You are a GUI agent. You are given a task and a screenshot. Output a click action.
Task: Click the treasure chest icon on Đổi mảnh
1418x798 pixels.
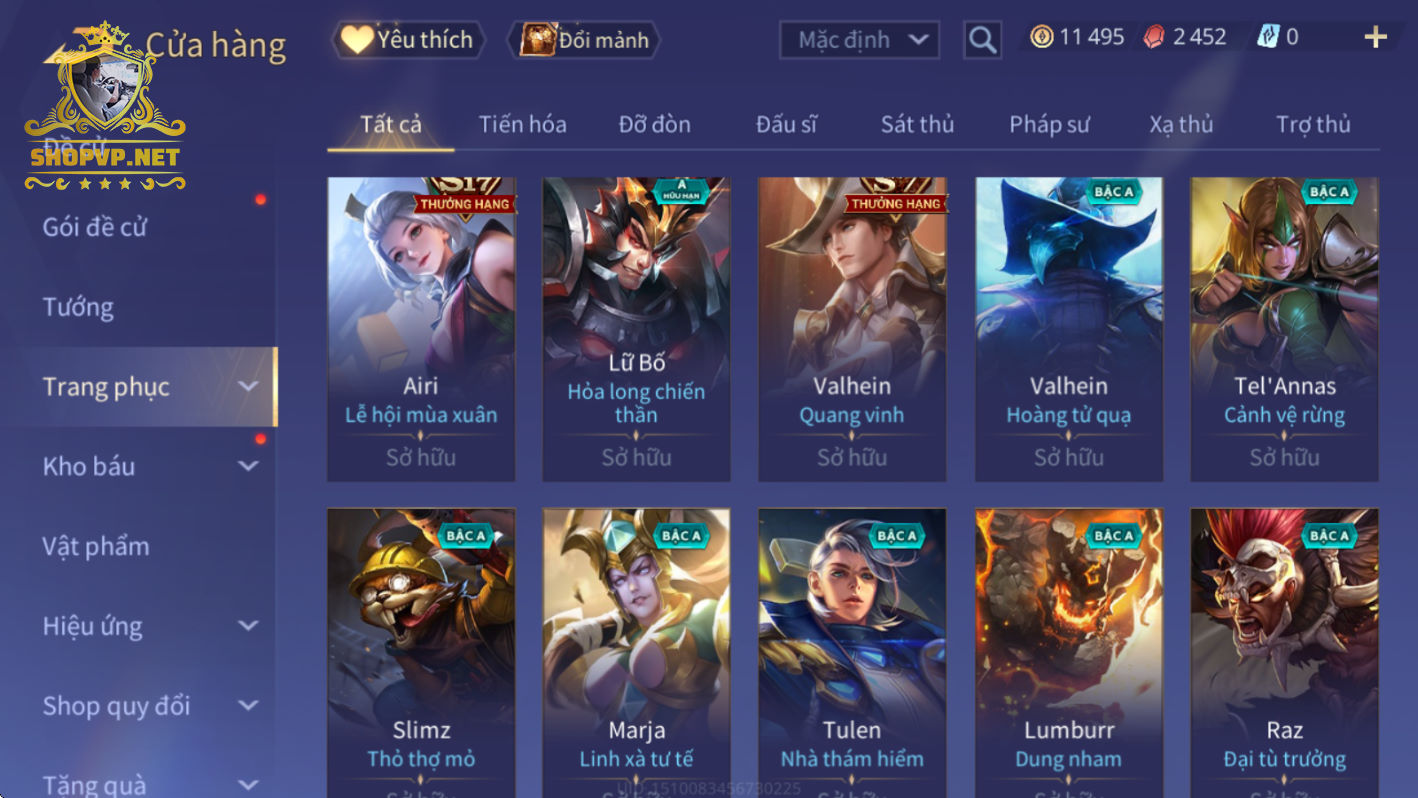tap(538, 39)
